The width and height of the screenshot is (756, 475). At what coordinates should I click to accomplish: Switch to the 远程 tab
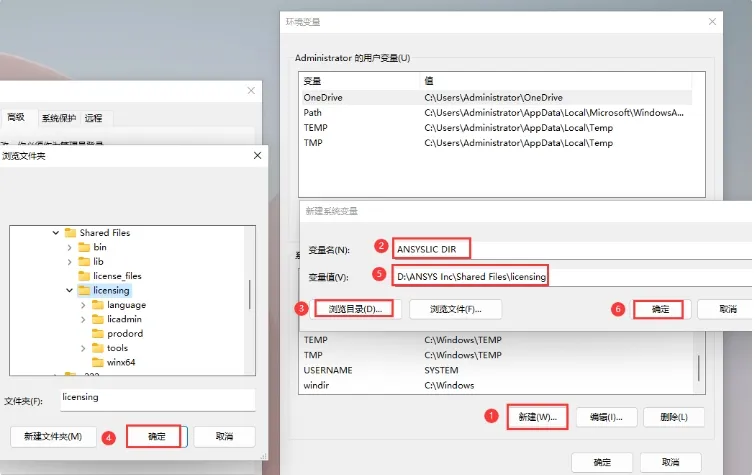tap(94, 118)
